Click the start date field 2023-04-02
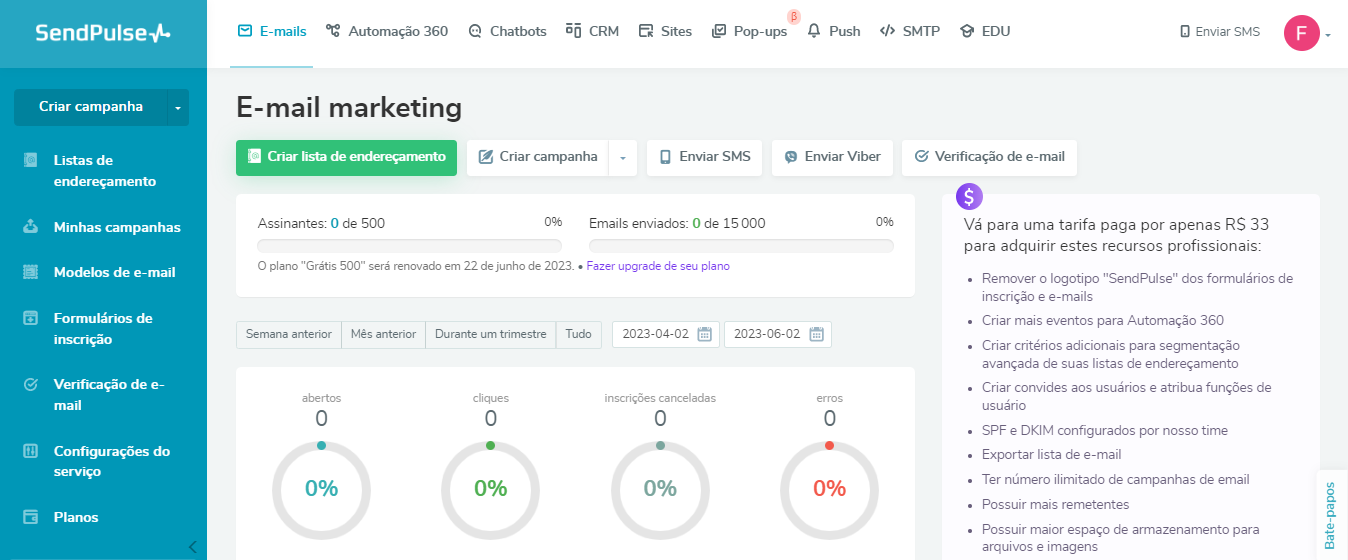The image size is (1348, 560). (x=666, y=334)
